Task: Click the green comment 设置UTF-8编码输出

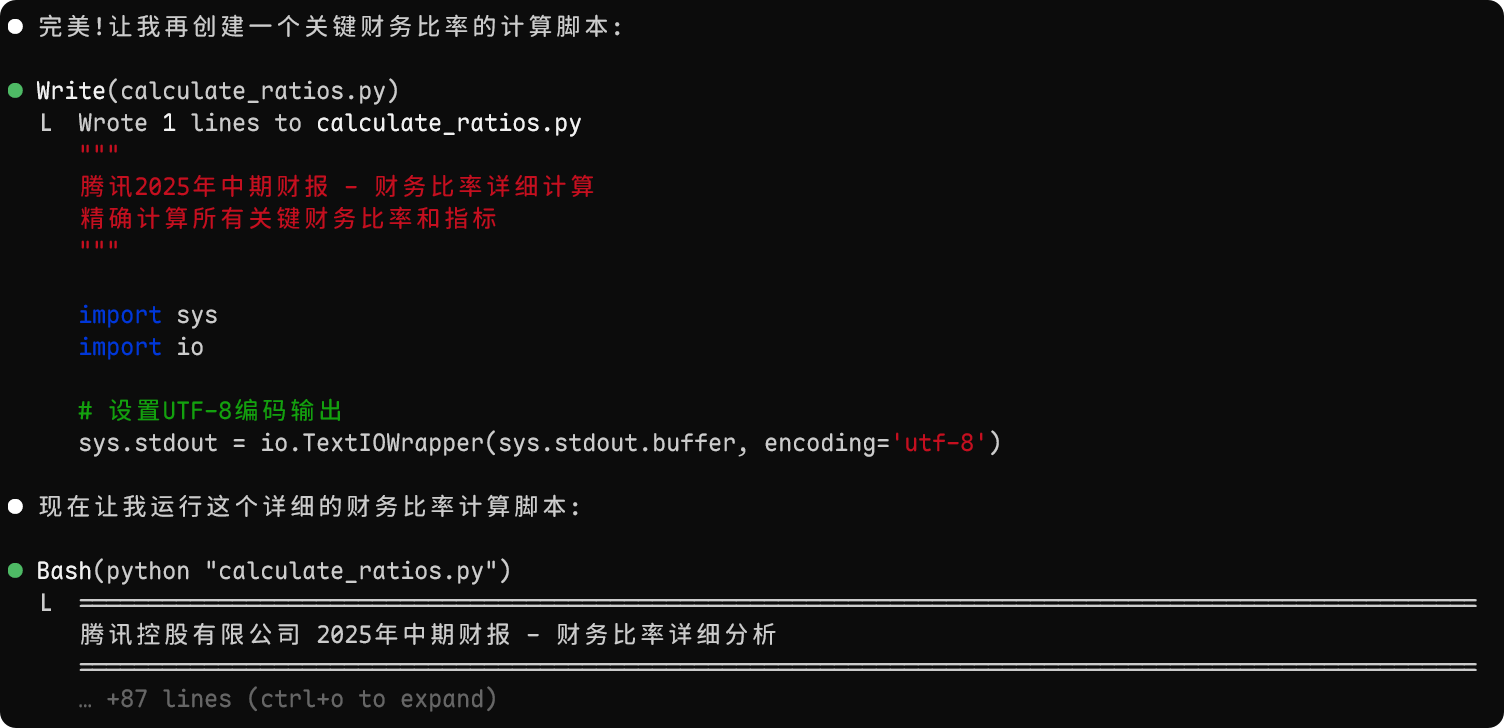Action: (211, 411)
